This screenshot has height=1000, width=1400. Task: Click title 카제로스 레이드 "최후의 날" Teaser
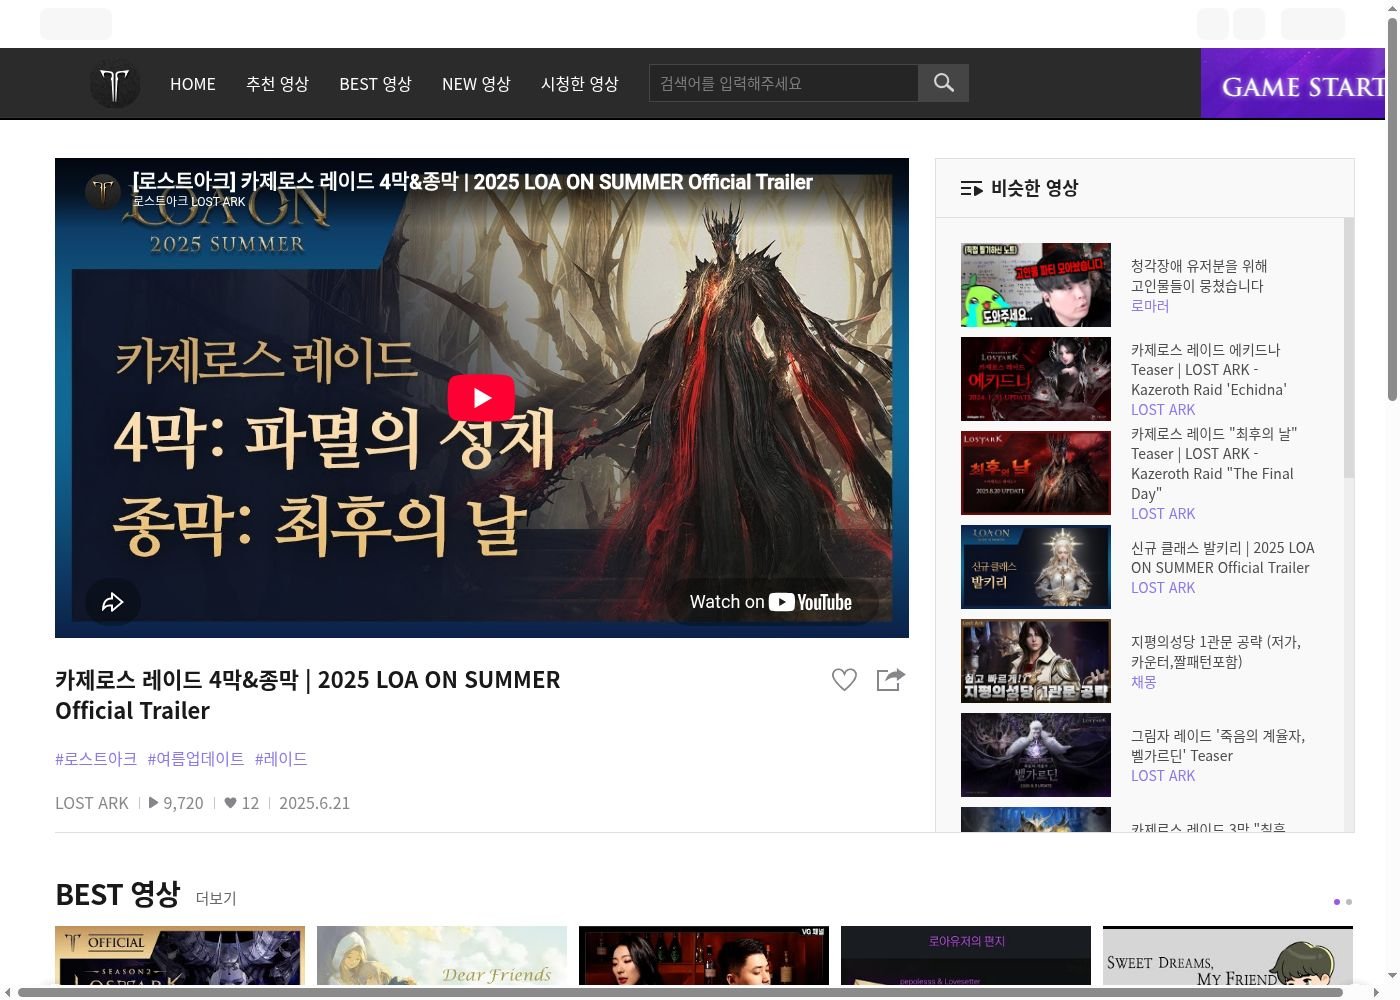1214,464
